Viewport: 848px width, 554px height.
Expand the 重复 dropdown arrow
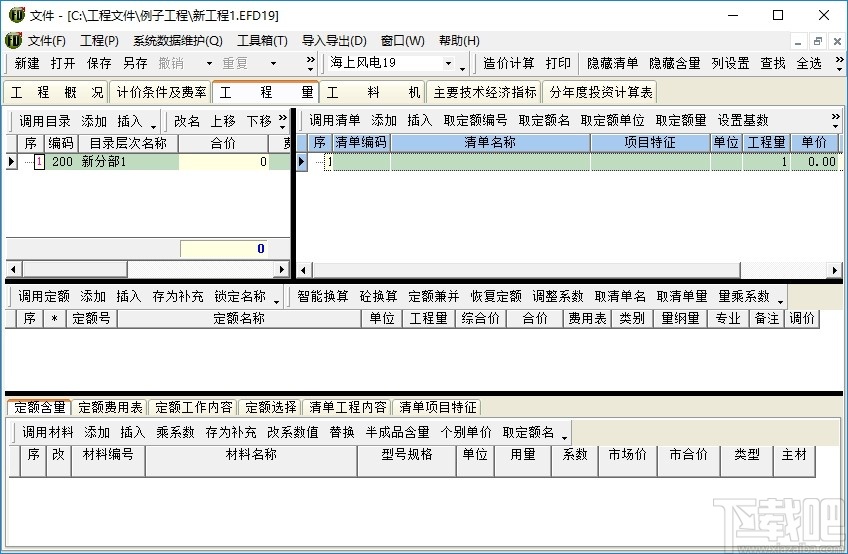(x=274, y=64)
